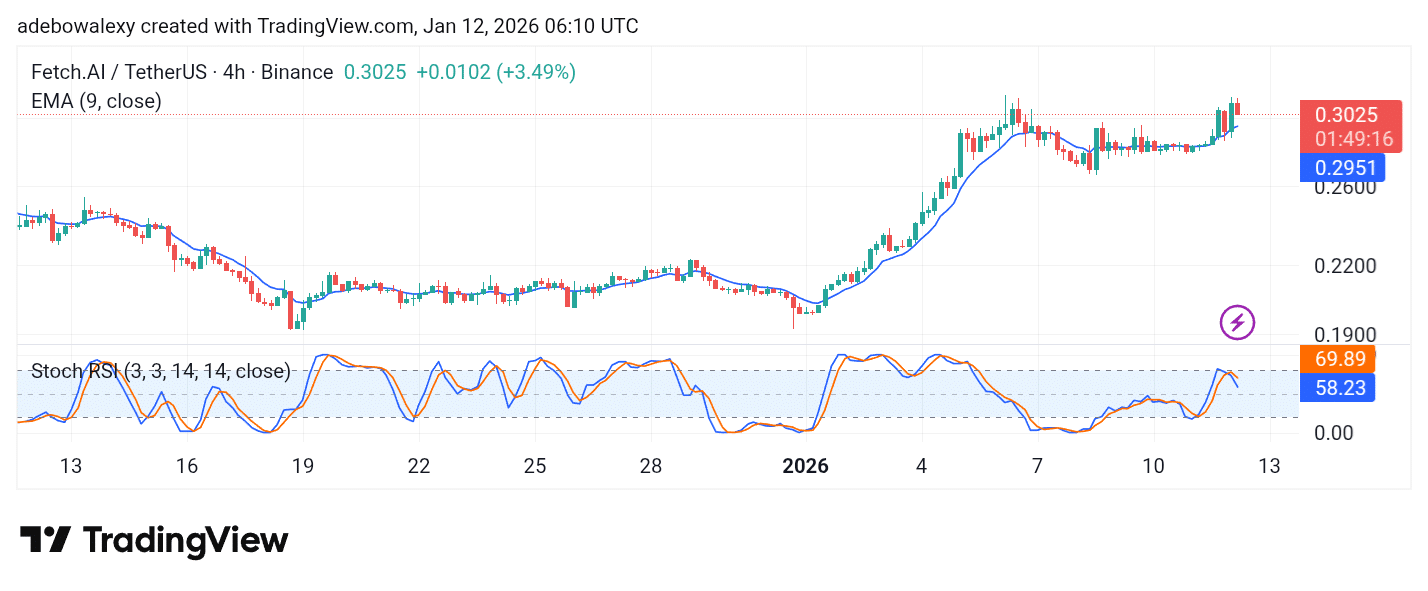Click the 19 date label on time axis
This screenshot has width=1428, height=591.
(x=302, y=466)
